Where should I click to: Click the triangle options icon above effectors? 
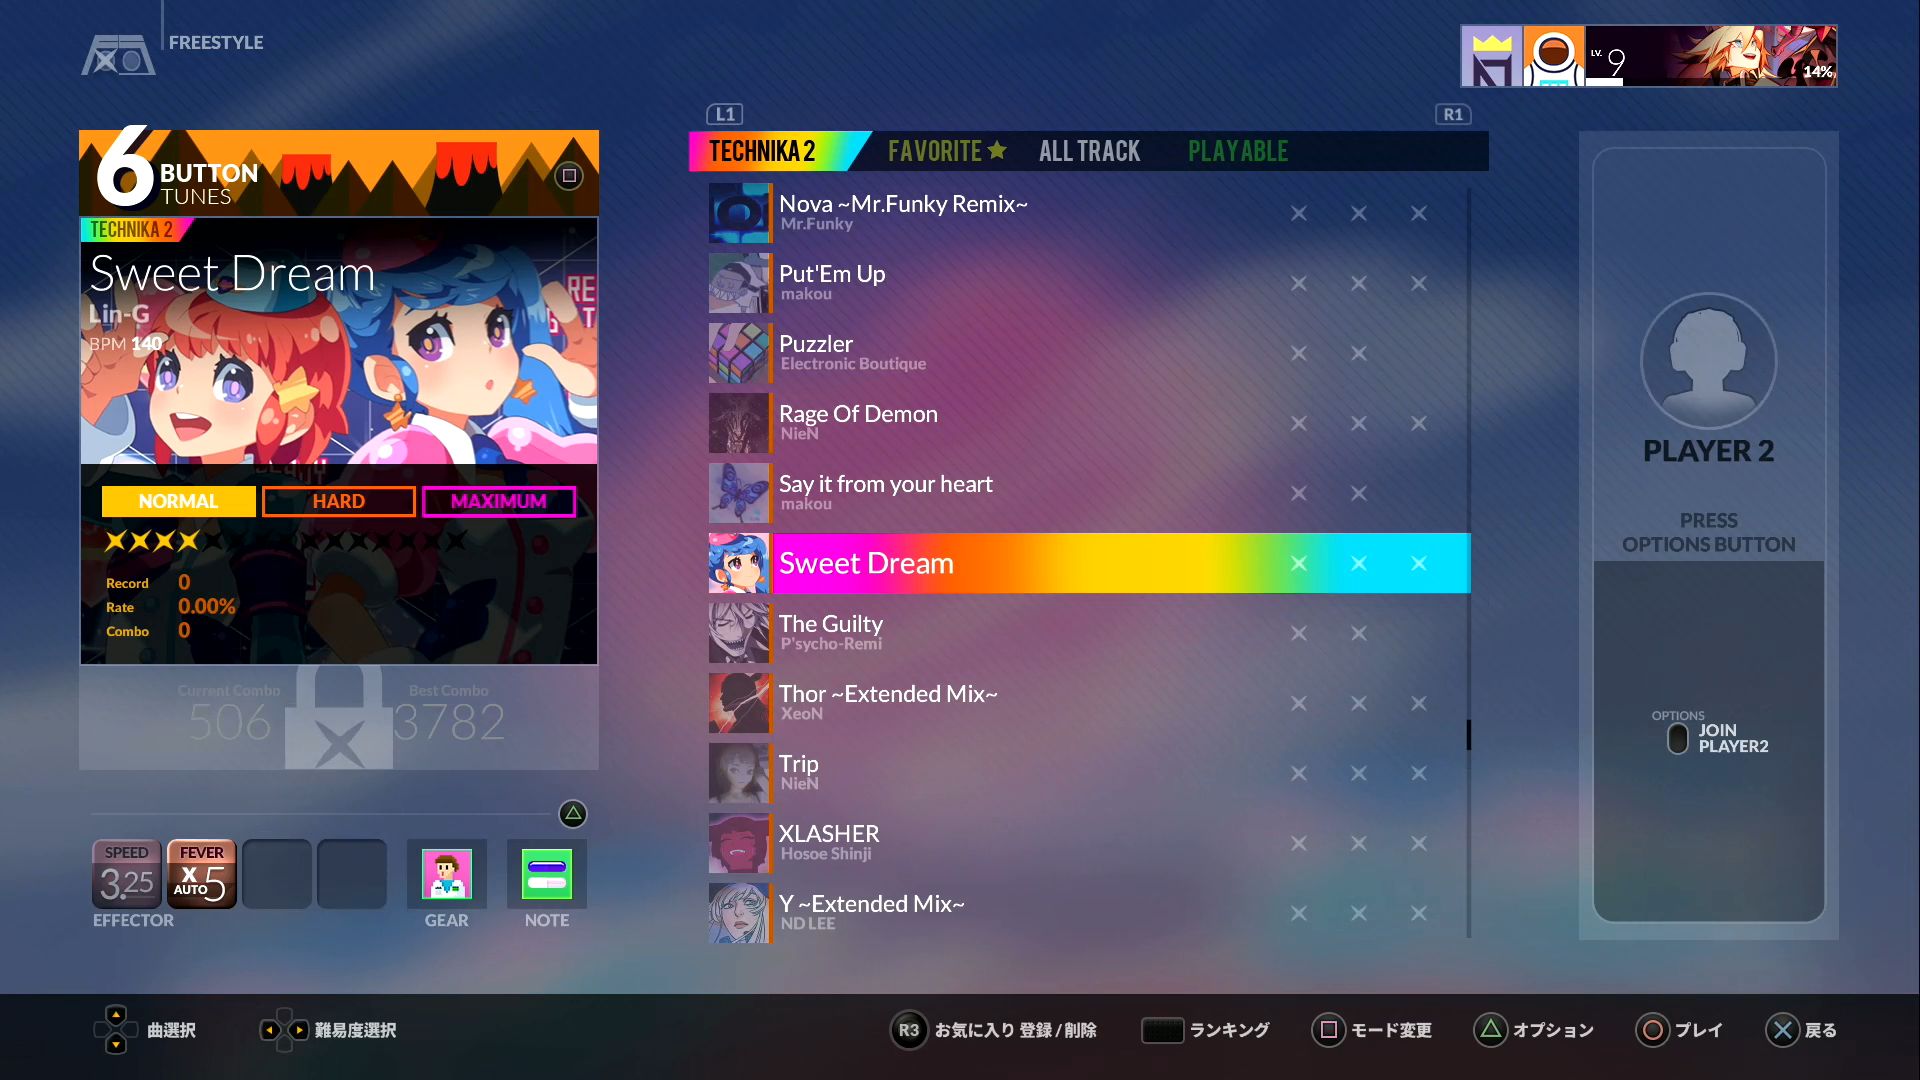click(573, 814)
